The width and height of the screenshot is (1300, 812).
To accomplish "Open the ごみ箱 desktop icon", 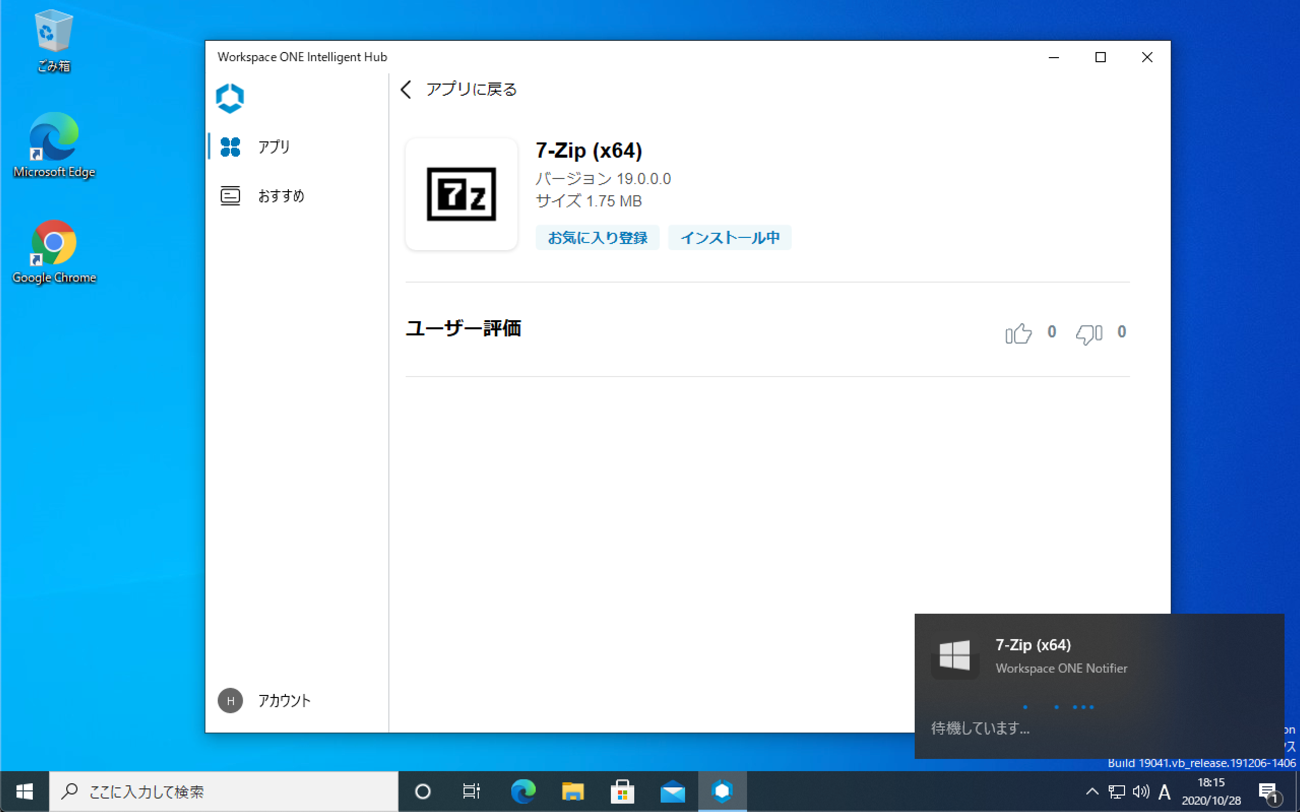I will click(53, 42).
